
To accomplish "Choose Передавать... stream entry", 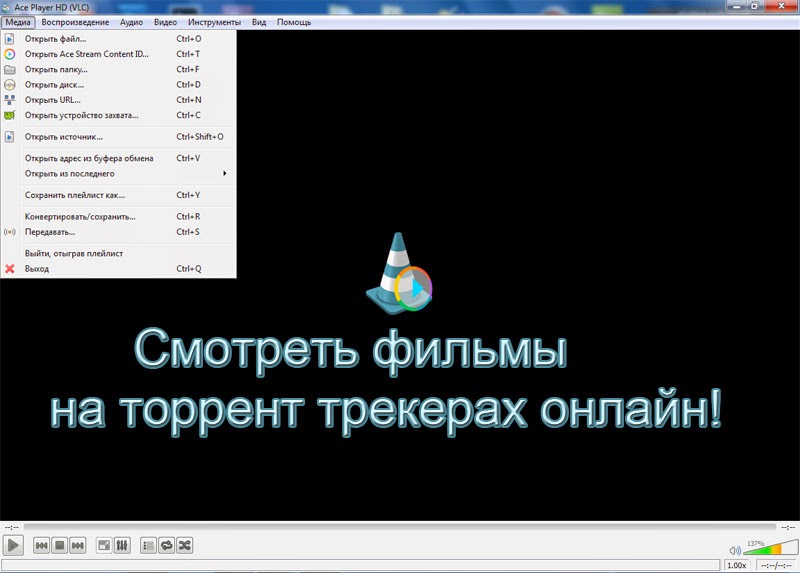I will pyautogui.click(x=118, y=232).
